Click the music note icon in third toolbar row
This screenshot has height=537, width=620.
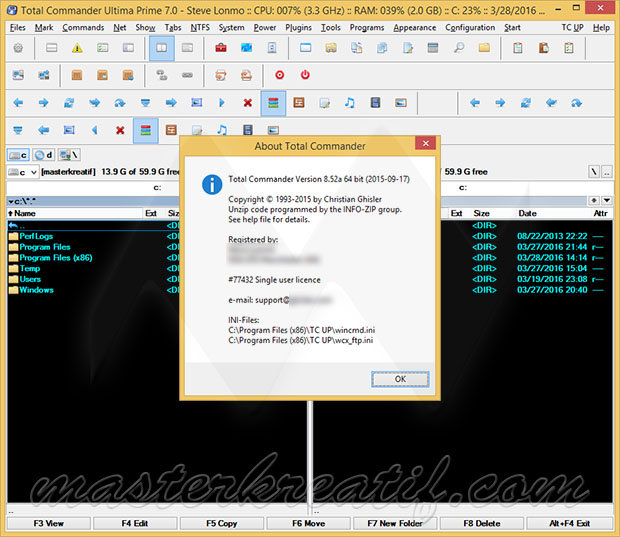(x=350, y=103)
